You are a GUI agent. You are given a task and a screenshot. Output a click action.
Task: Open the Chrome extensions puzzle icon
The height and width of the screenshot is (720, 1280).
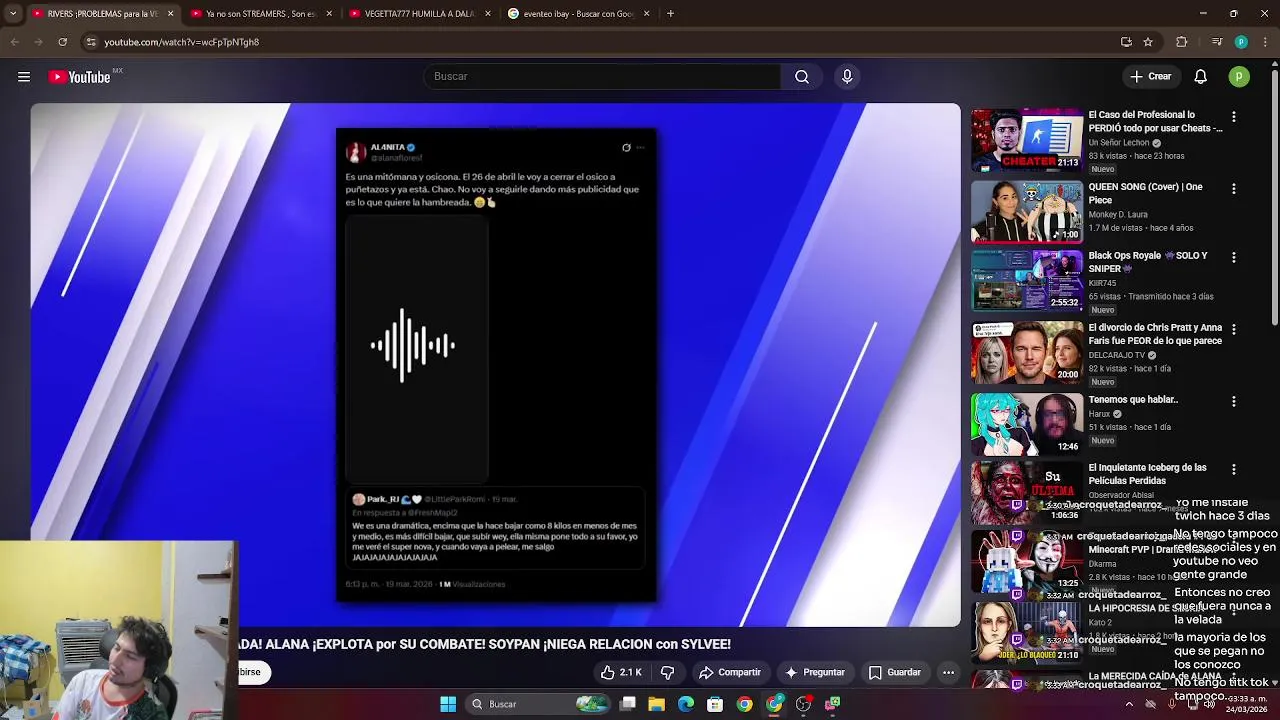point(1181,42)
